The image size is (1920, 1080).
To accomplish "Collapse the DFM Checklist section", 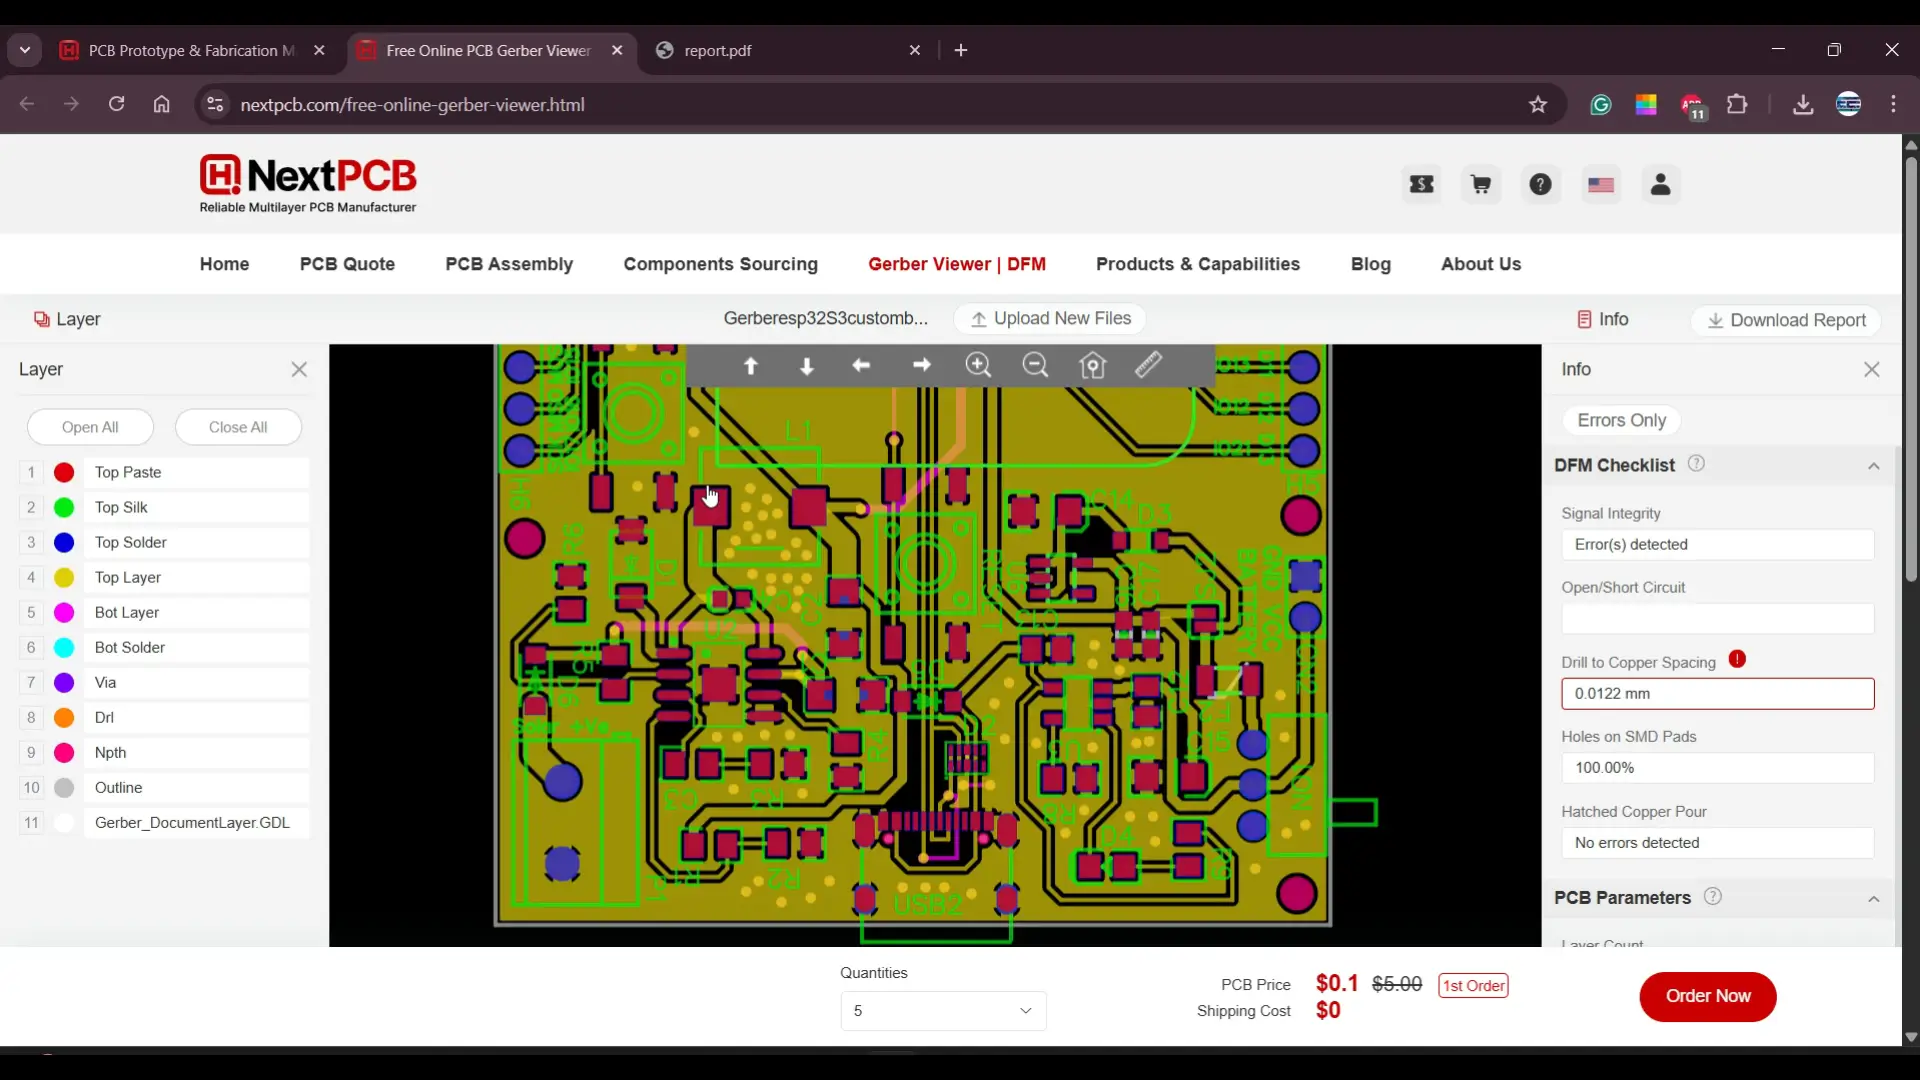I will pyautogui.click(x=1875, y=465).
